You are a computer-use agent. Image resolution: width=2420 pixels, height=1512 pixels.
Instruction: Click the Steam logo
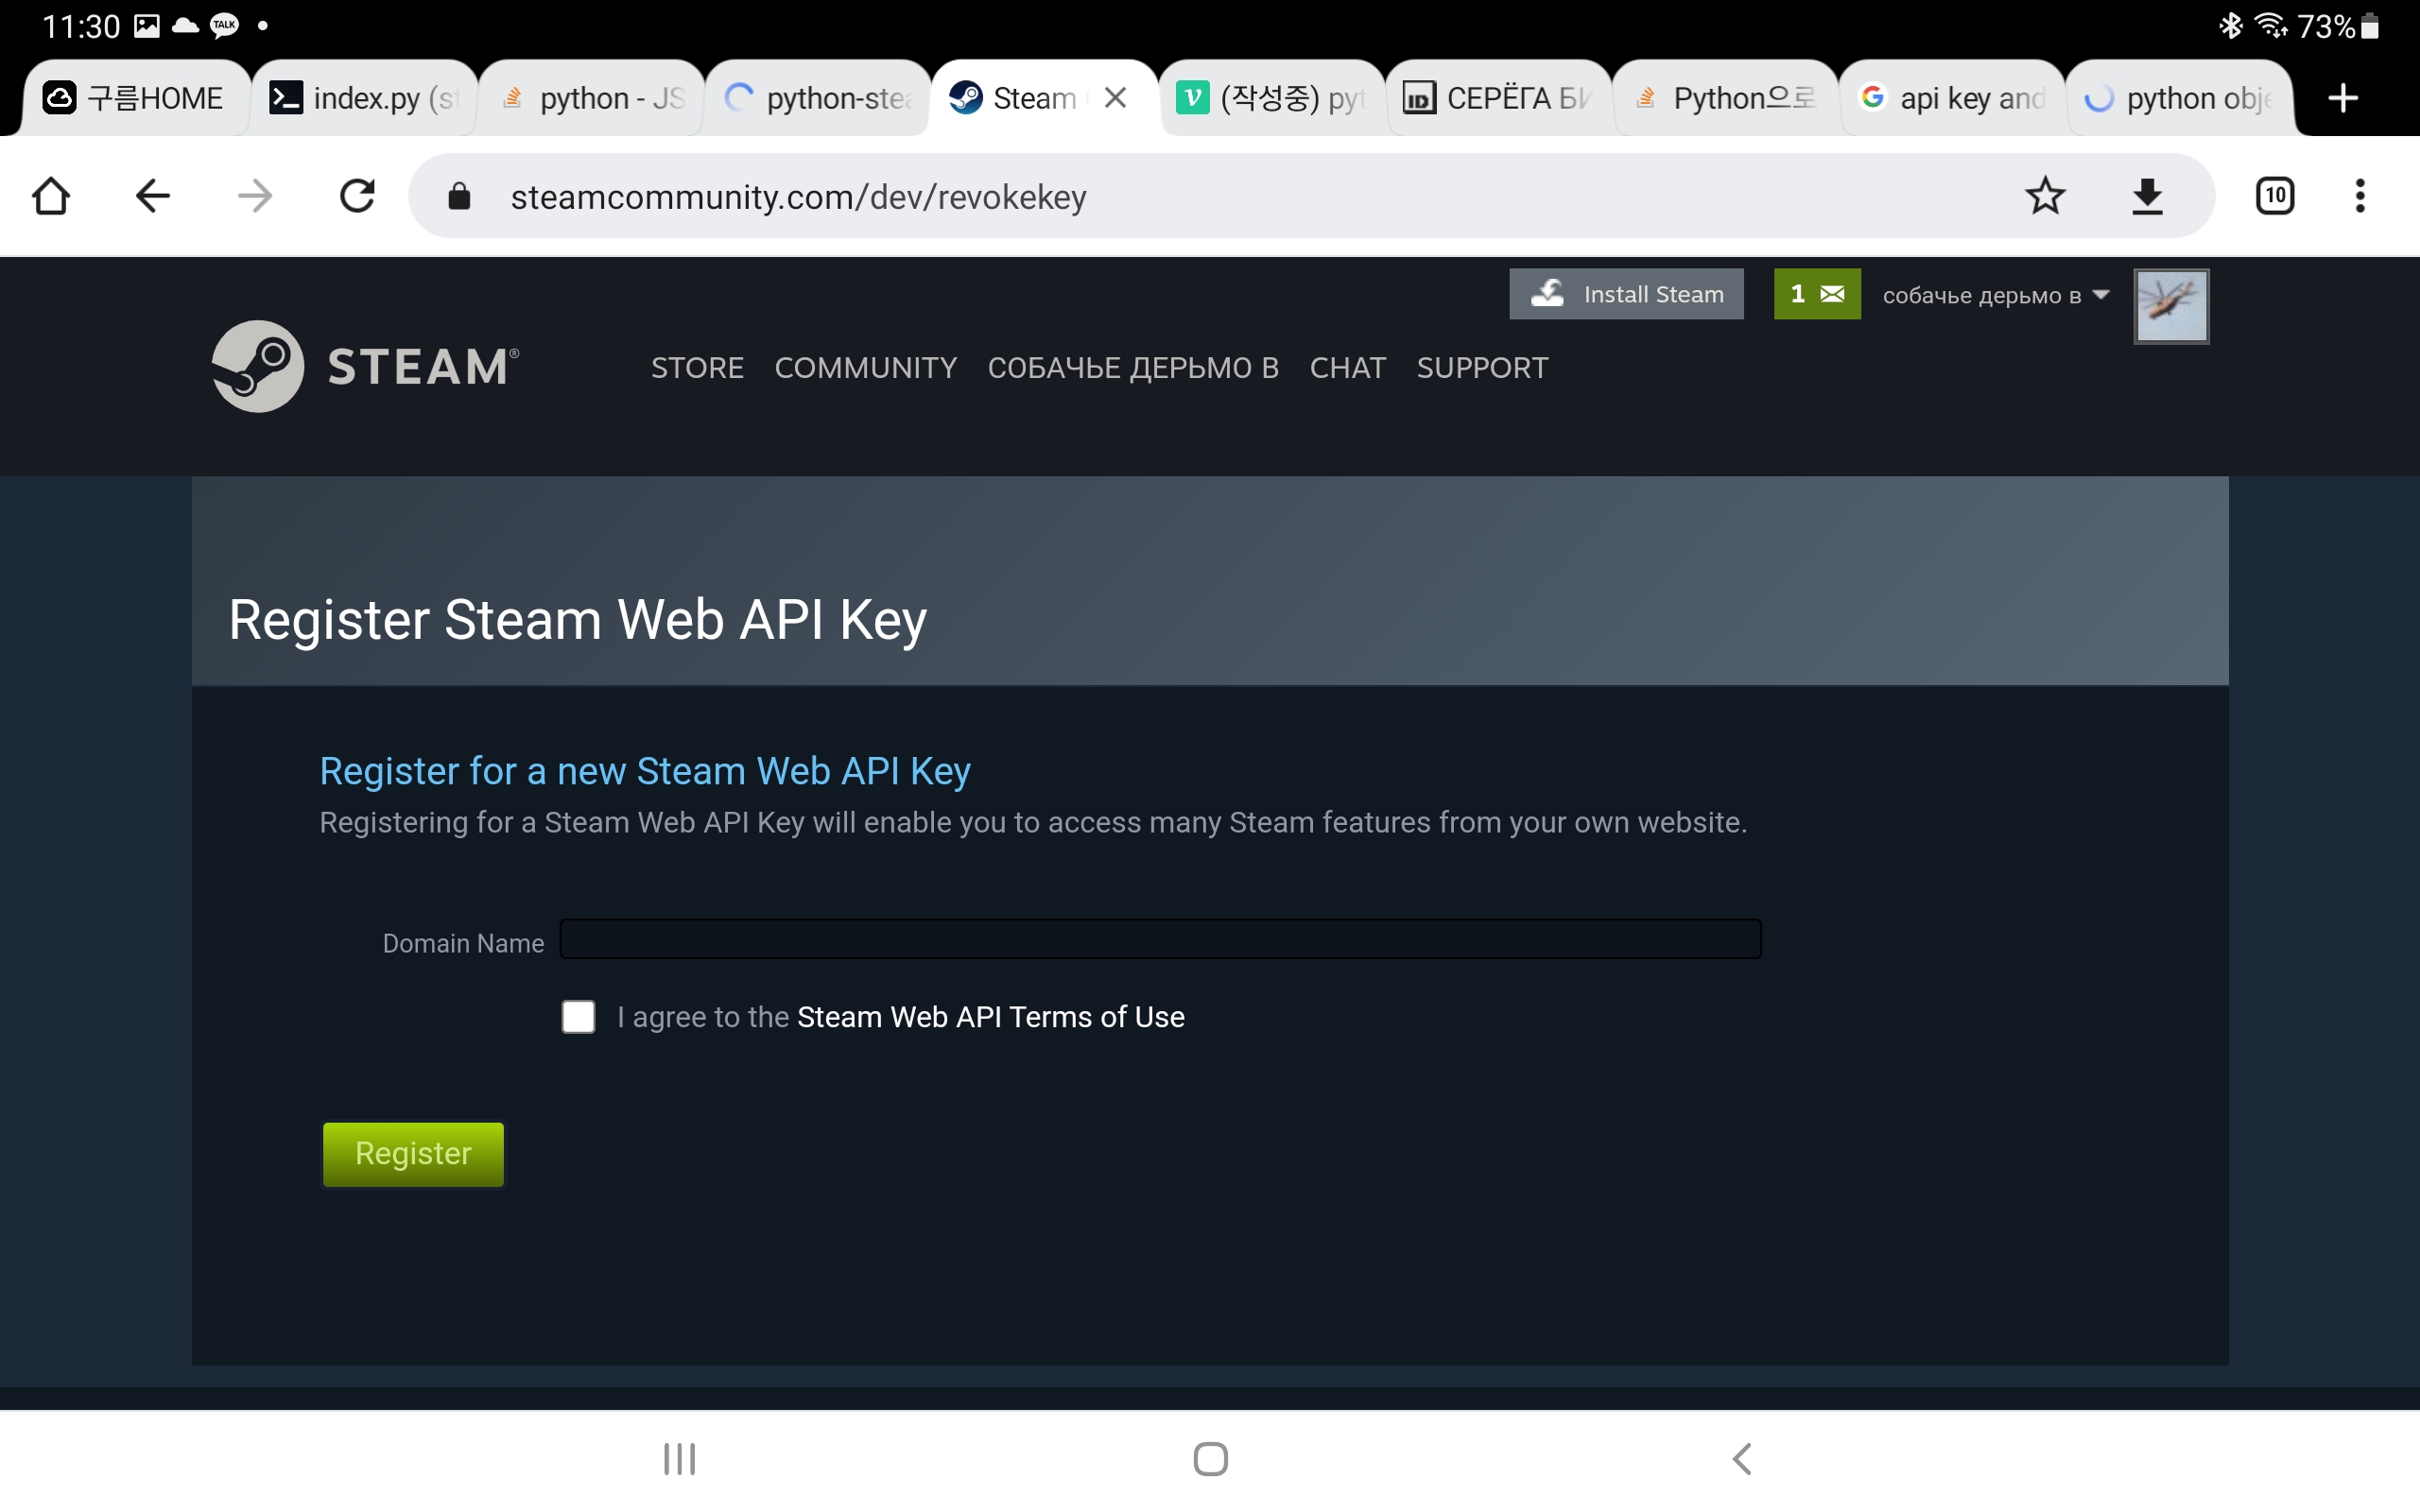click(366, 366)
